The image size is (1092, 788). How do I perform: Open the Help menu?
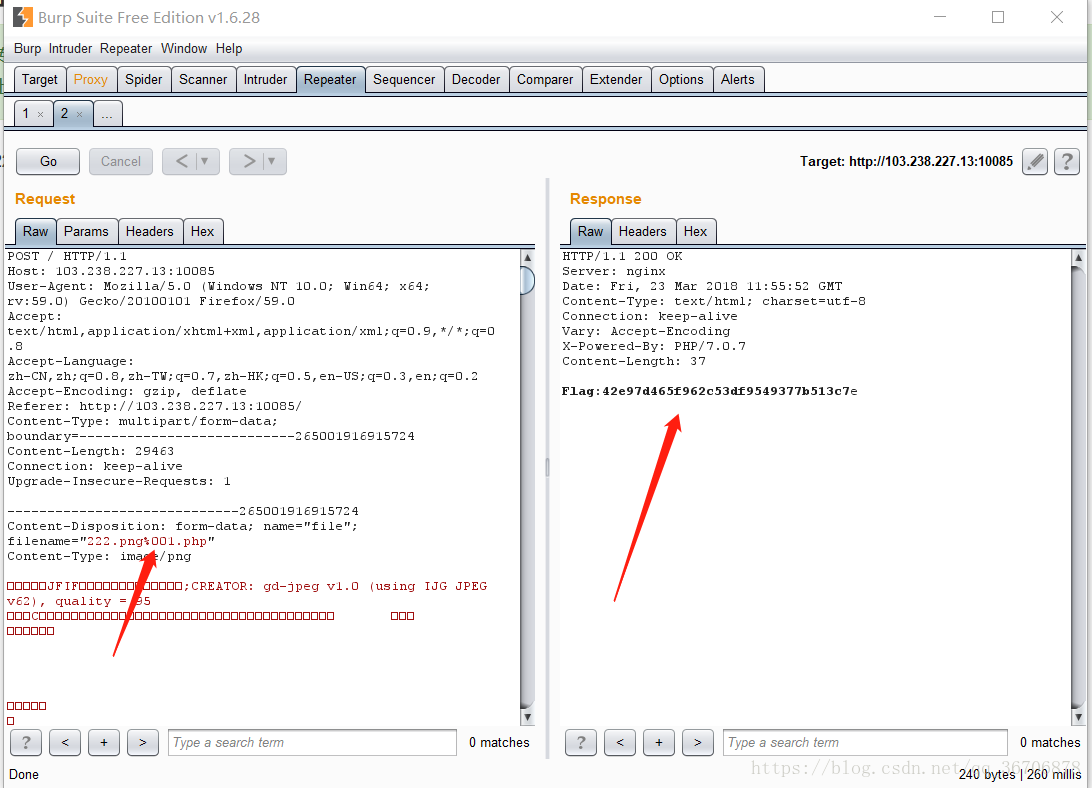click(x=229, y=49)
